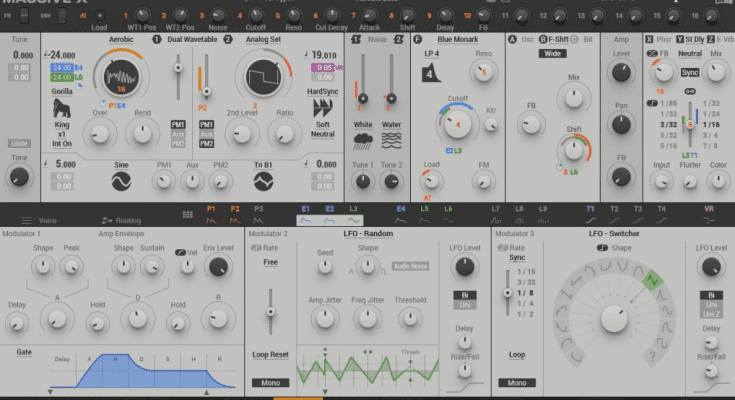Select the 1/8 rate in Modulator 3

click(x=526, y=292)
